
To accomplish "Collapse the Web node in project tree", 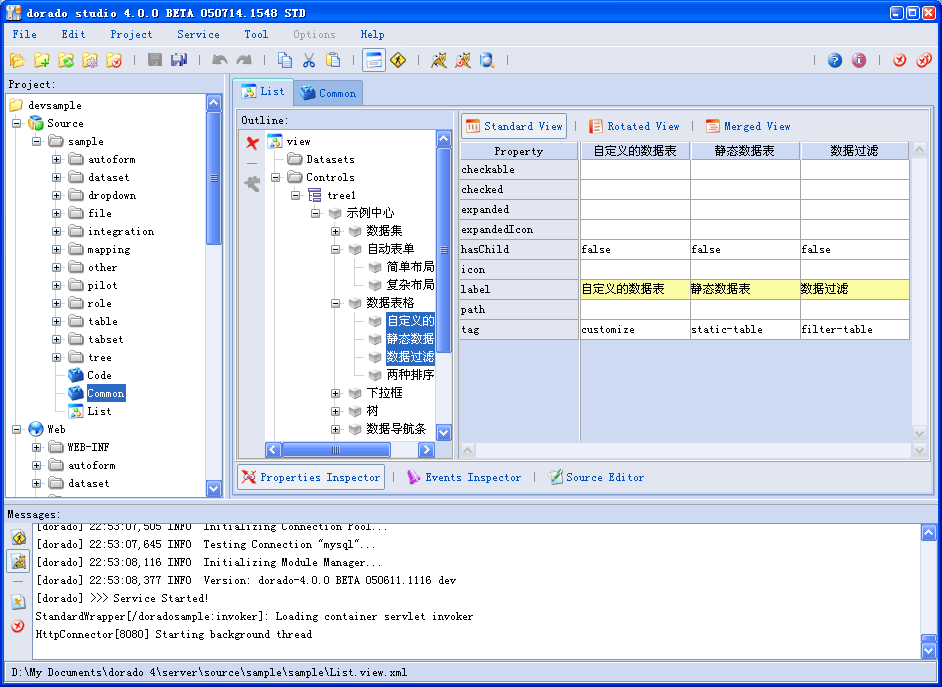I will tap(16, 429).
